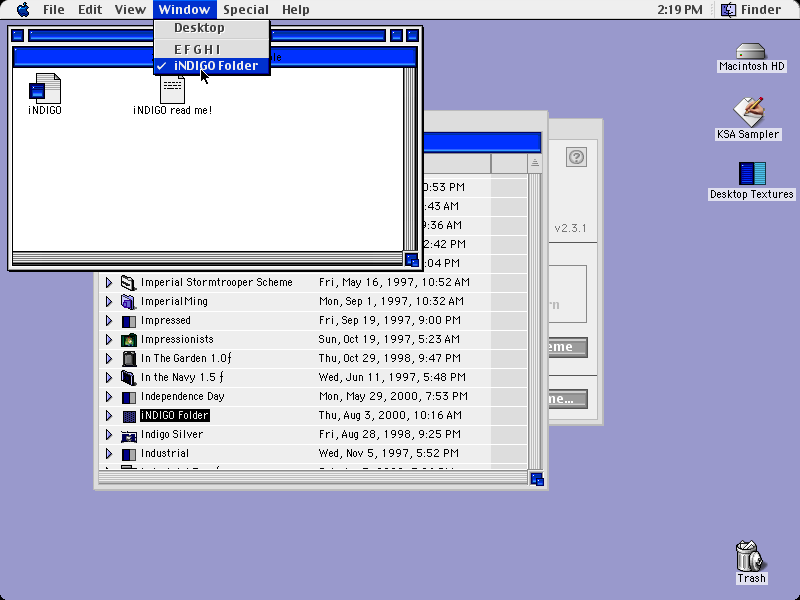800x600 pixels.
Task: Expand the Indigo Silver disclosure triangle
Action: (x=109, y=435)
